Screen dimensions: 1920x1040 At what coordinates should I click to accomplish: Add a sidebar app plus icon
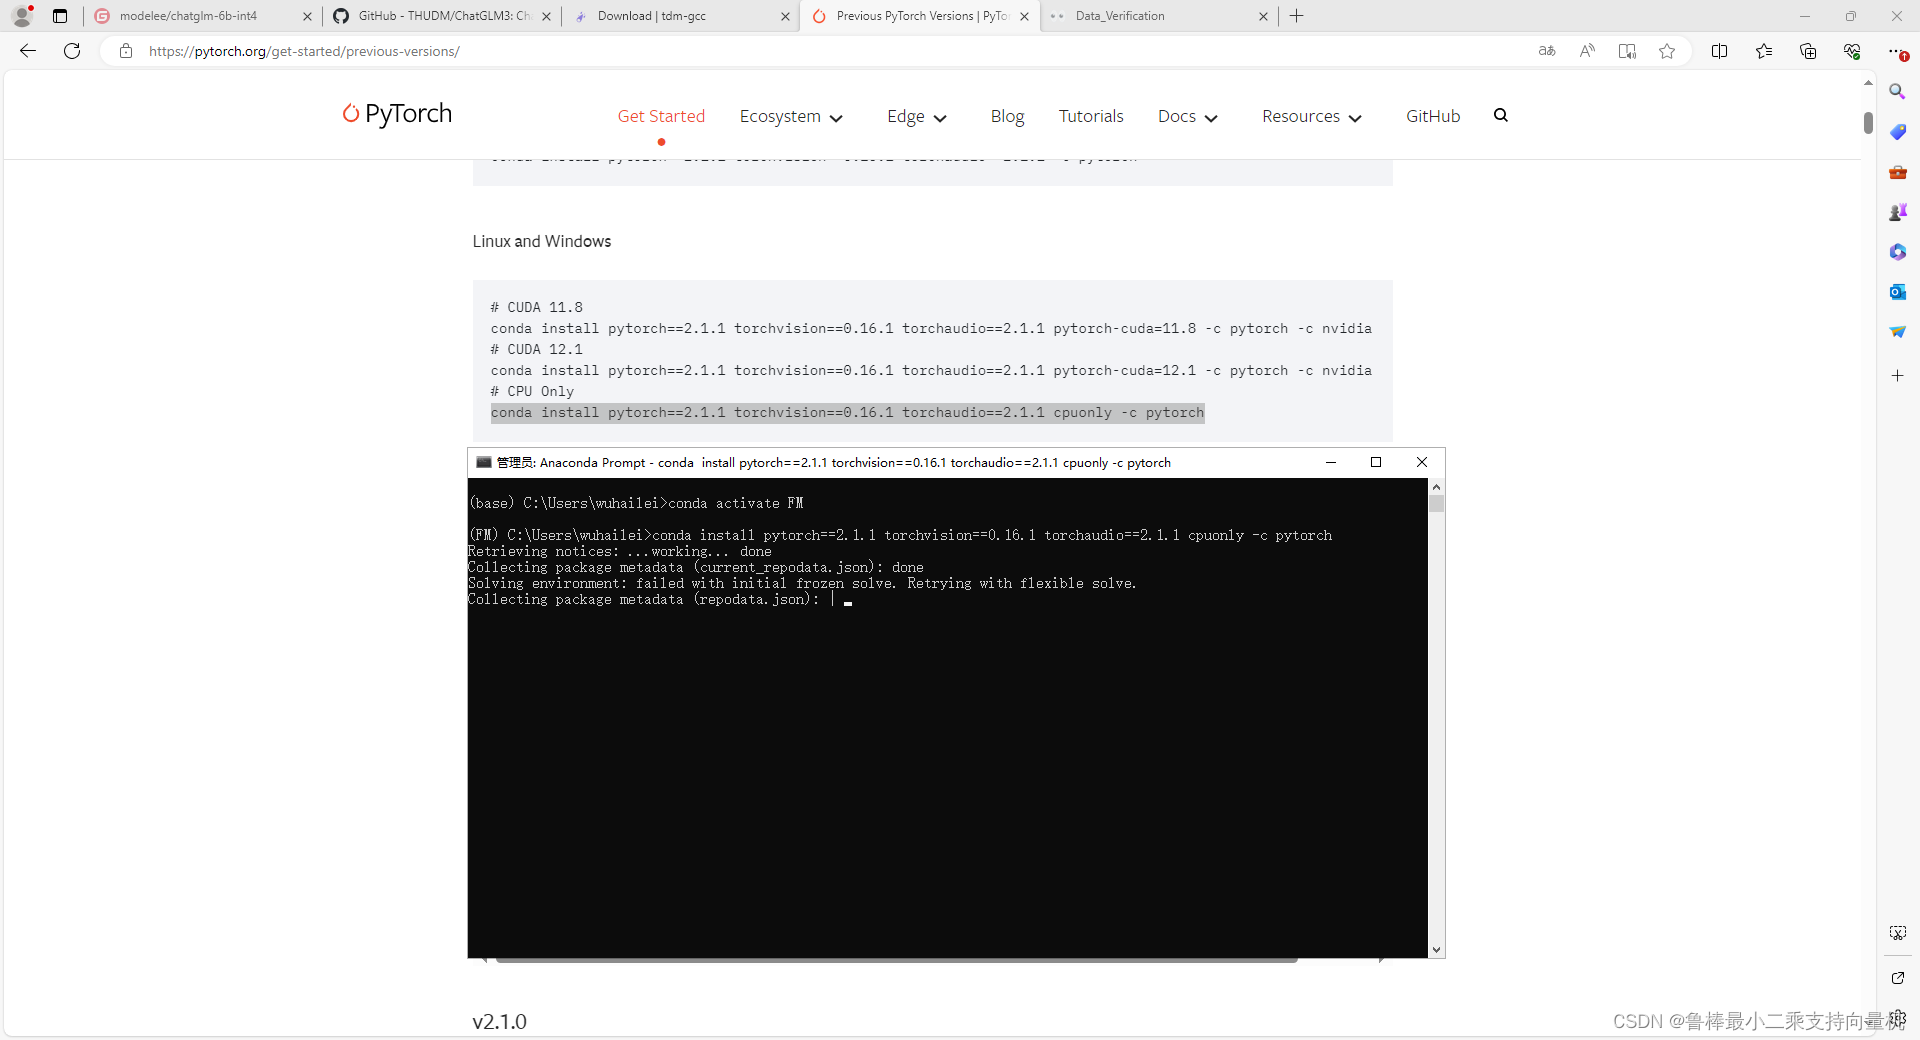coord(1898,376)
